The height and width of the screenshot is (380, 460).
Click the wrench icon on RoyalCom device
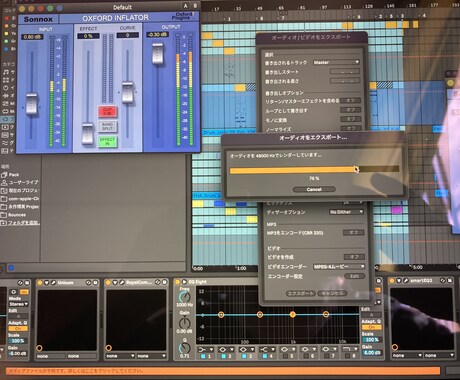(122, 282)
